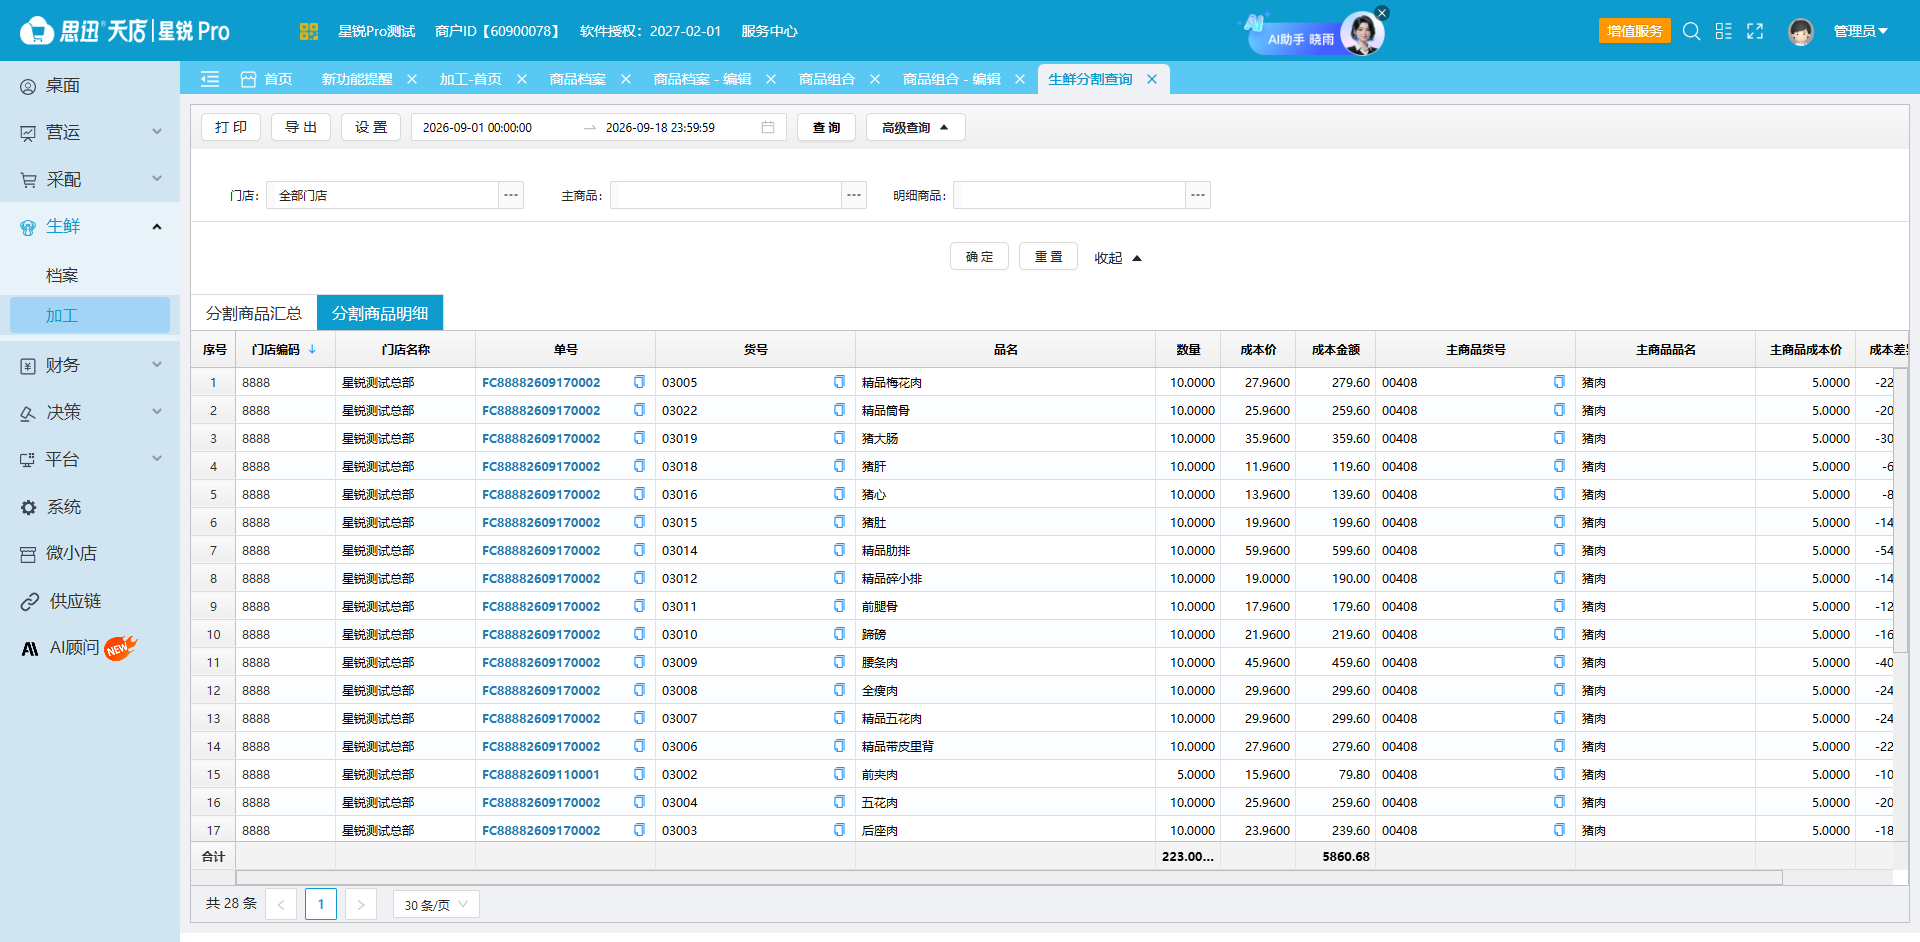This screenshot has width=1920, height=942.
Task: Click the 增值服务 button
Action: (x=1635, y=31)
